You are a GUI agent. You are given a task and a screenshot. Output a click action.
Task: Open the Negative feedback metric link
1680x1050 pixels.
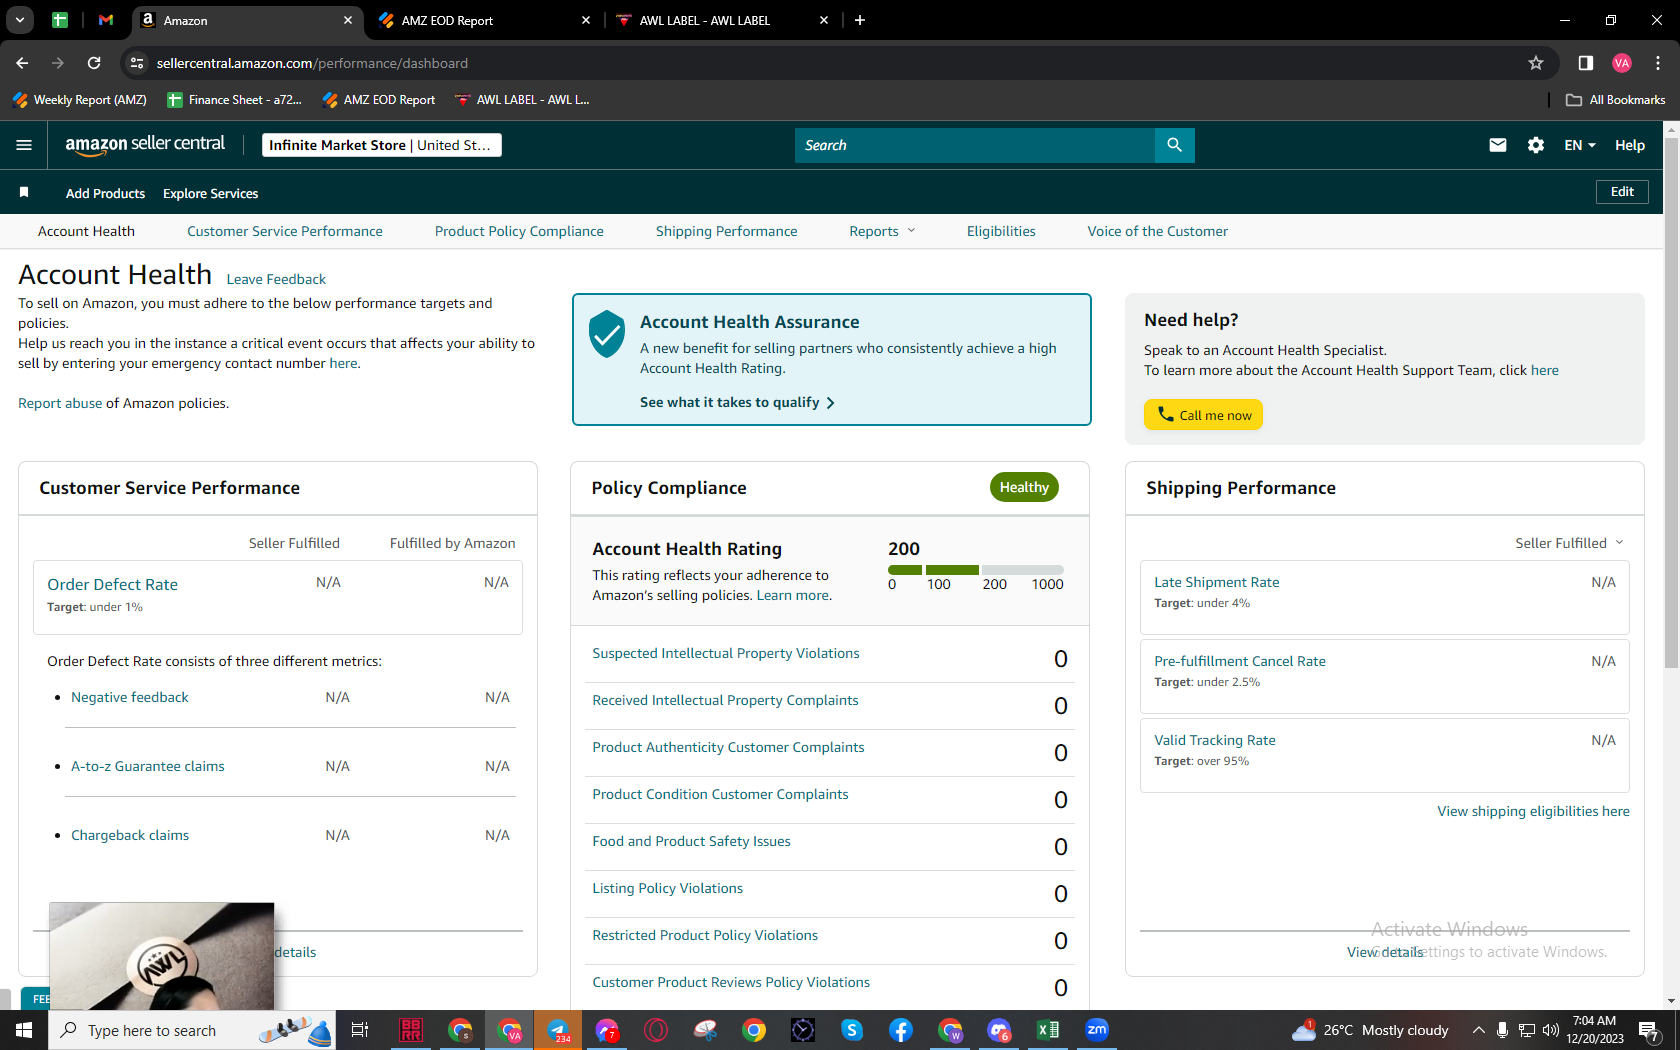pos(130,697)
